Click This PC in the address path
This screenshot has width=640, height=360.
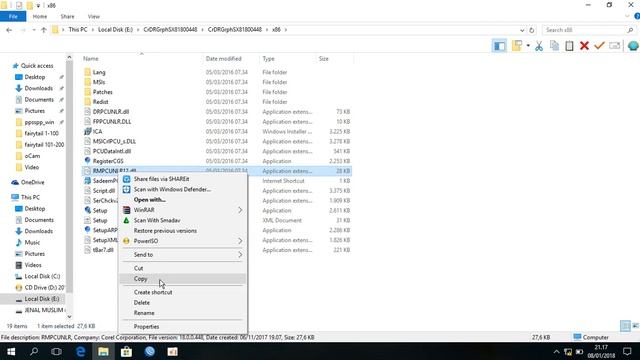coord(78,30)
